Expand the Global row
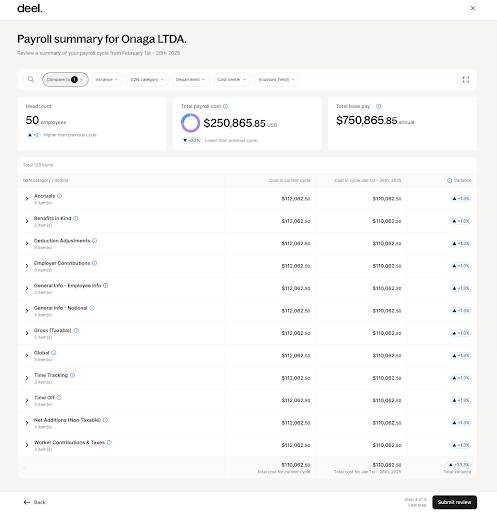Viewport: 497px width, 512px height. click(x=27, y=355)
